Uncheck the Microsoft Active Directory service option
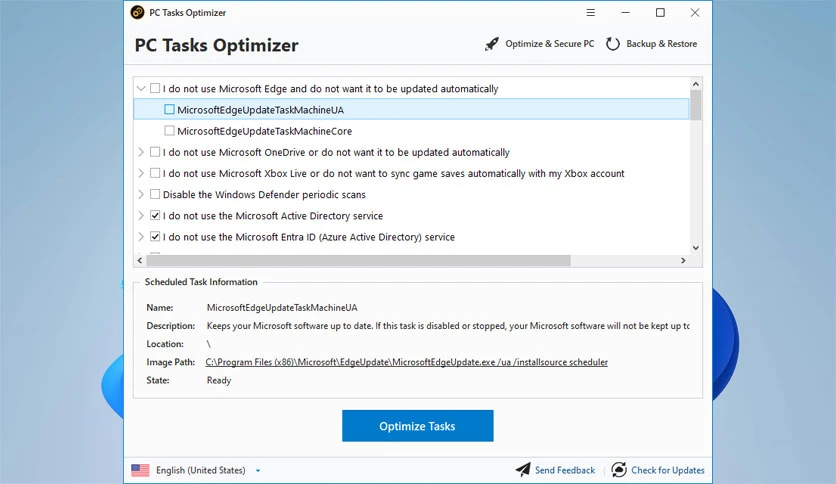Viewport: 836px width, 484px height. tap(155, 215)
